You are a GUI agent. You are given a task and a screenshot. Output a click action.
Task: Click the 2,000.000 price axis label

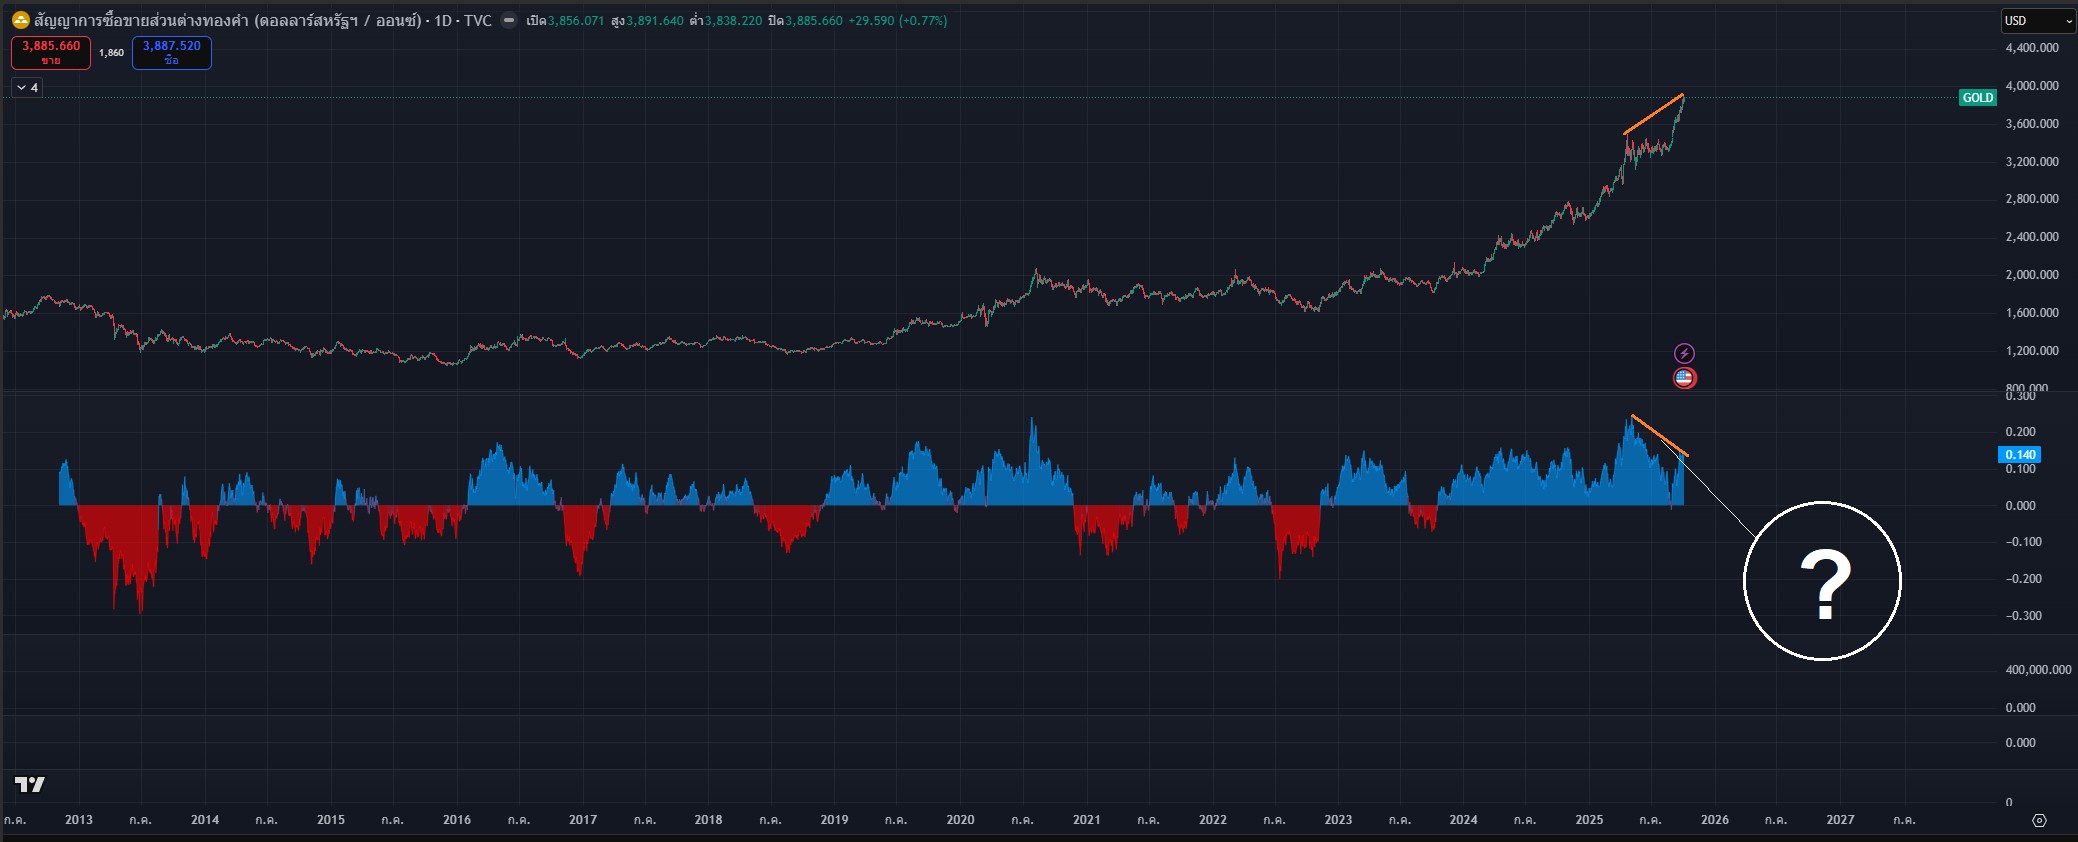(2032, 275)
